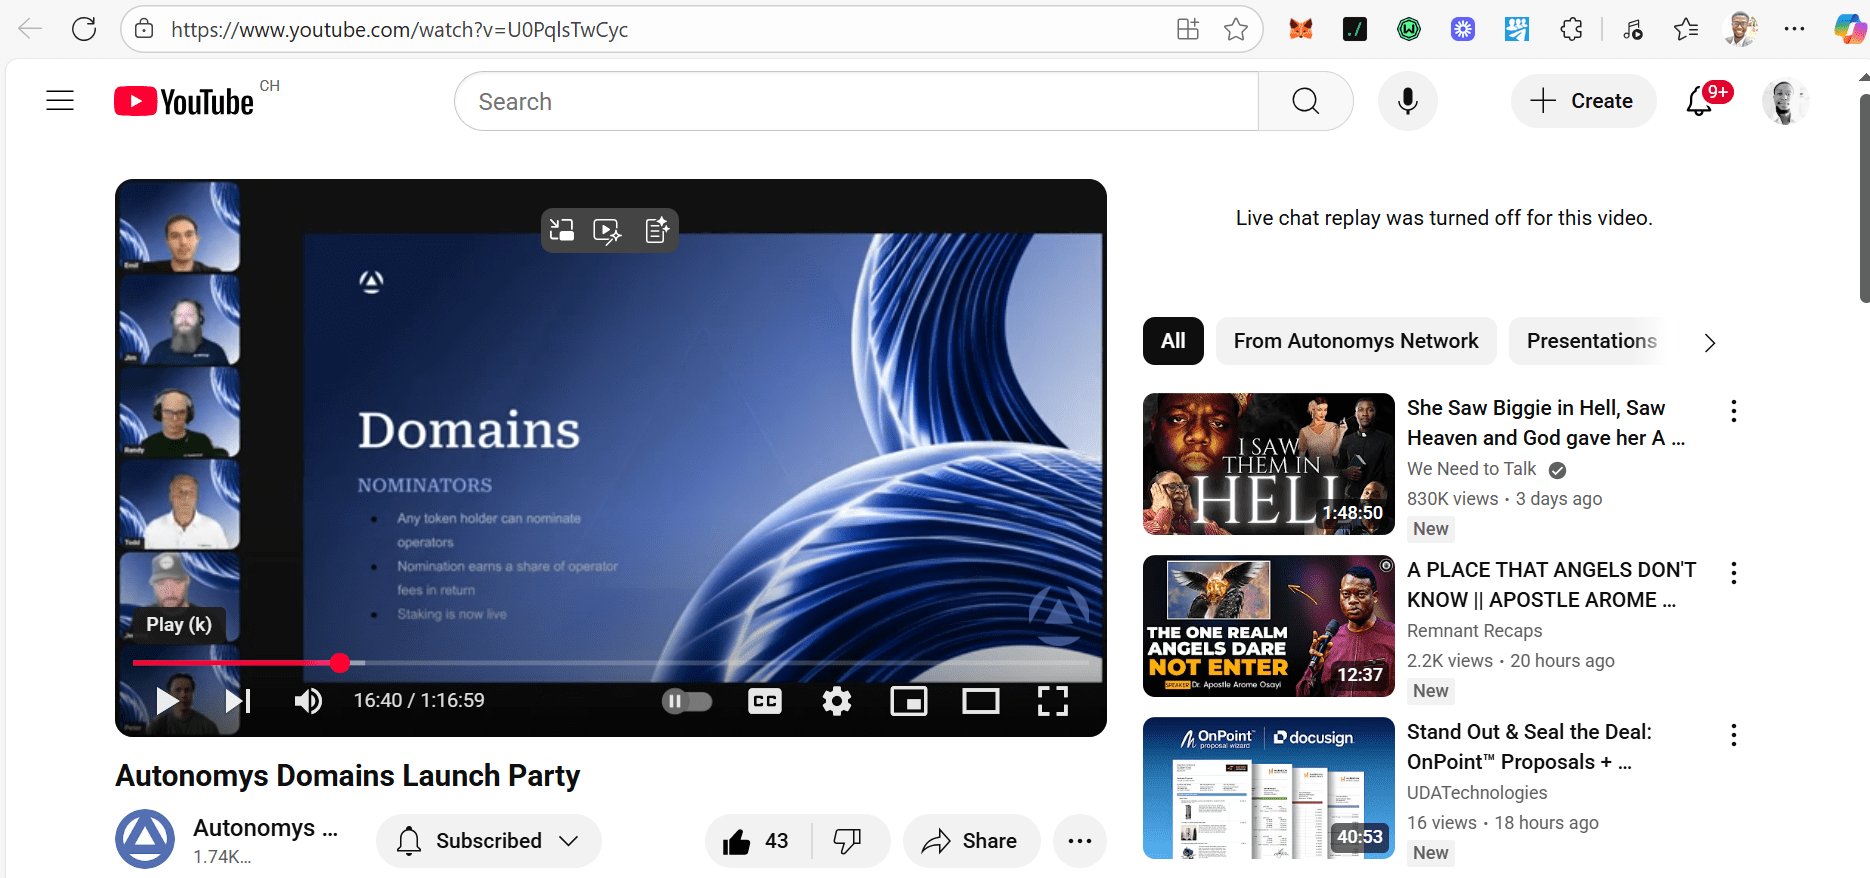Screen dimensions: 1870x878
Task: Open options for Angels Don't Know video
Action: coord(1734,573)
